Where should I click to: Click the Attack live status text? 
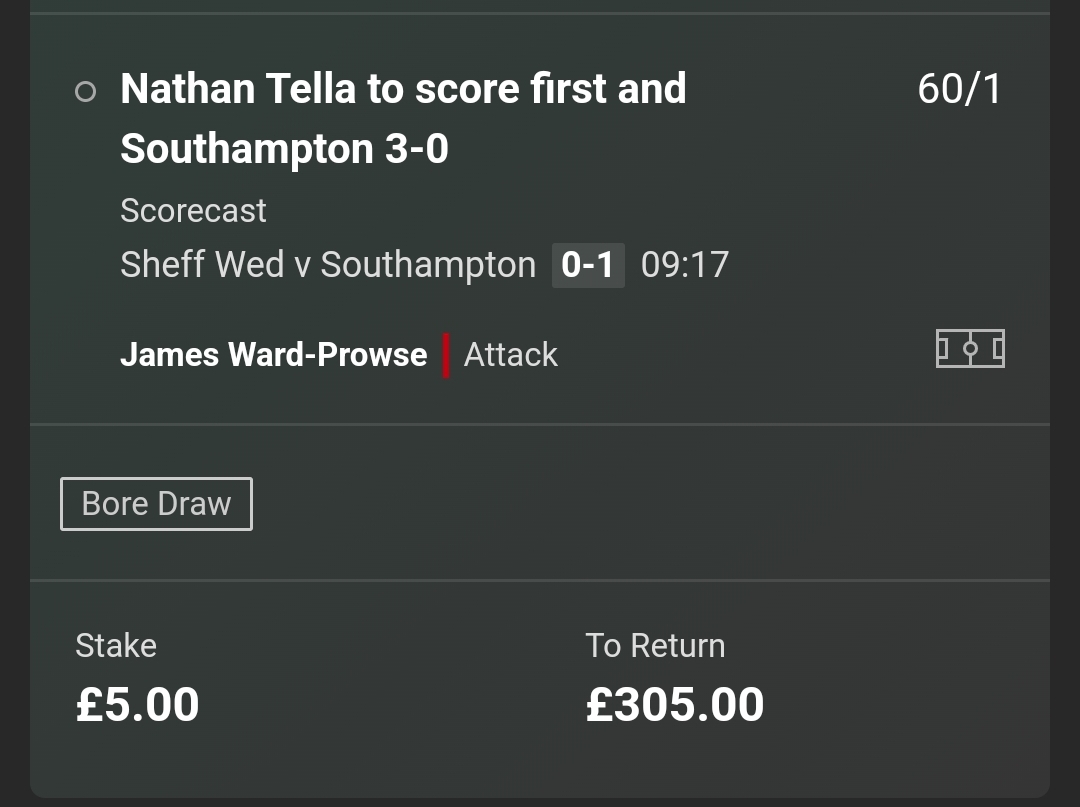pos(510,355)
